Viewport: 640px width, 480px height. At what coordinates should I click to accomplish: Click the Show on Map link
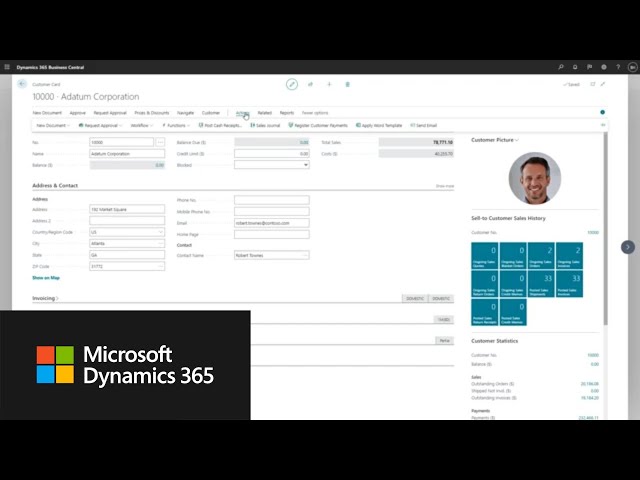coord(46,278)
